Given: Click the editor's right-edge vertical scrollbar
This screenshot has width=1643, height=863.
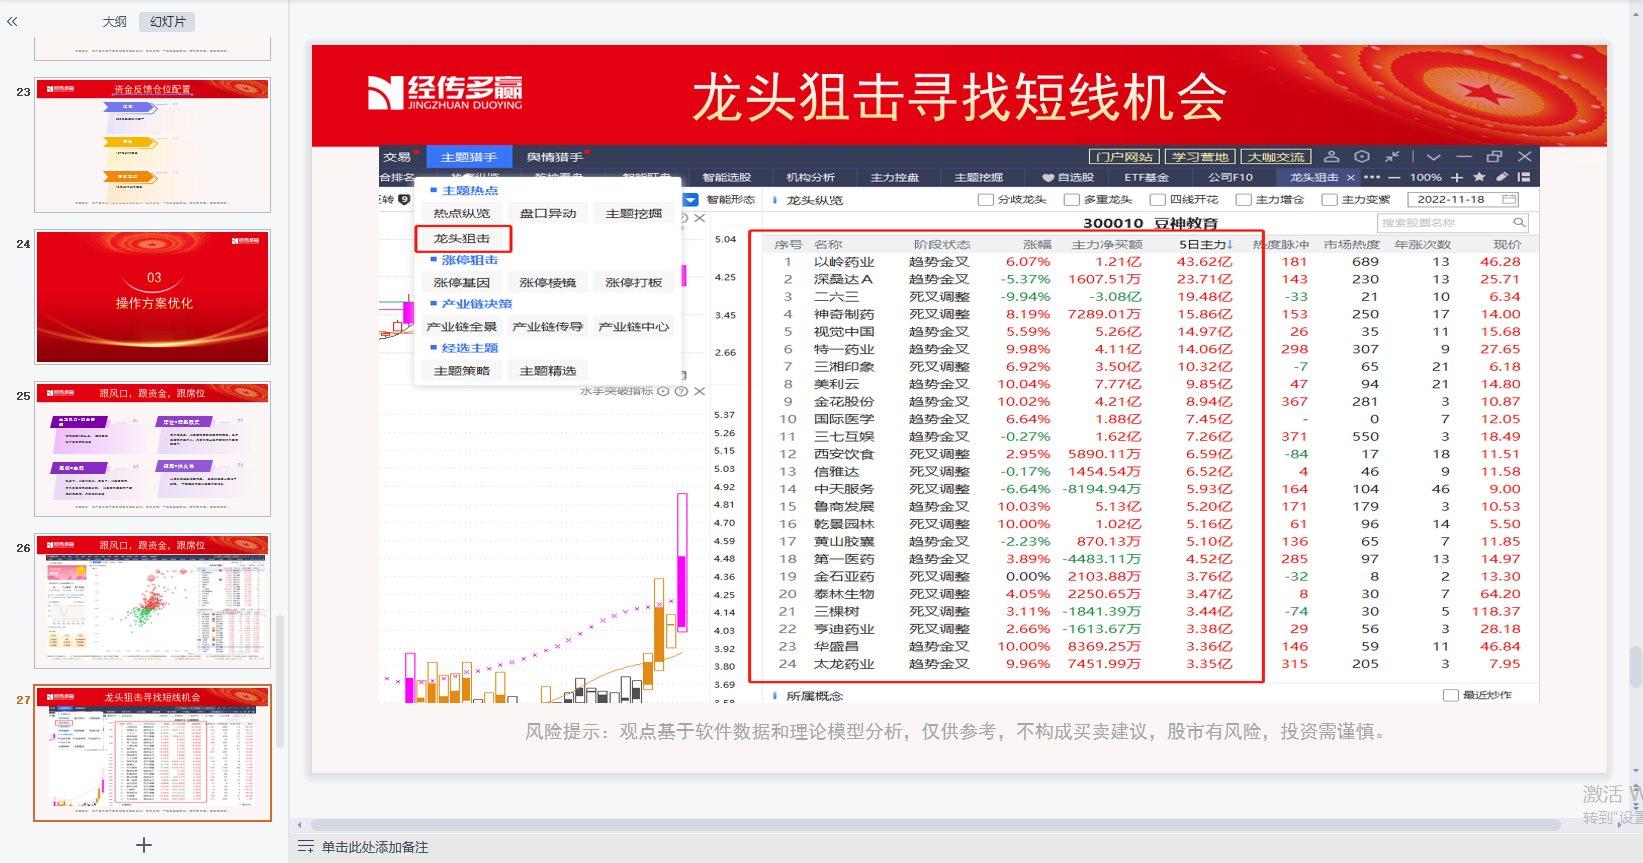Looking at the screenshot, I should [1635, 666].
